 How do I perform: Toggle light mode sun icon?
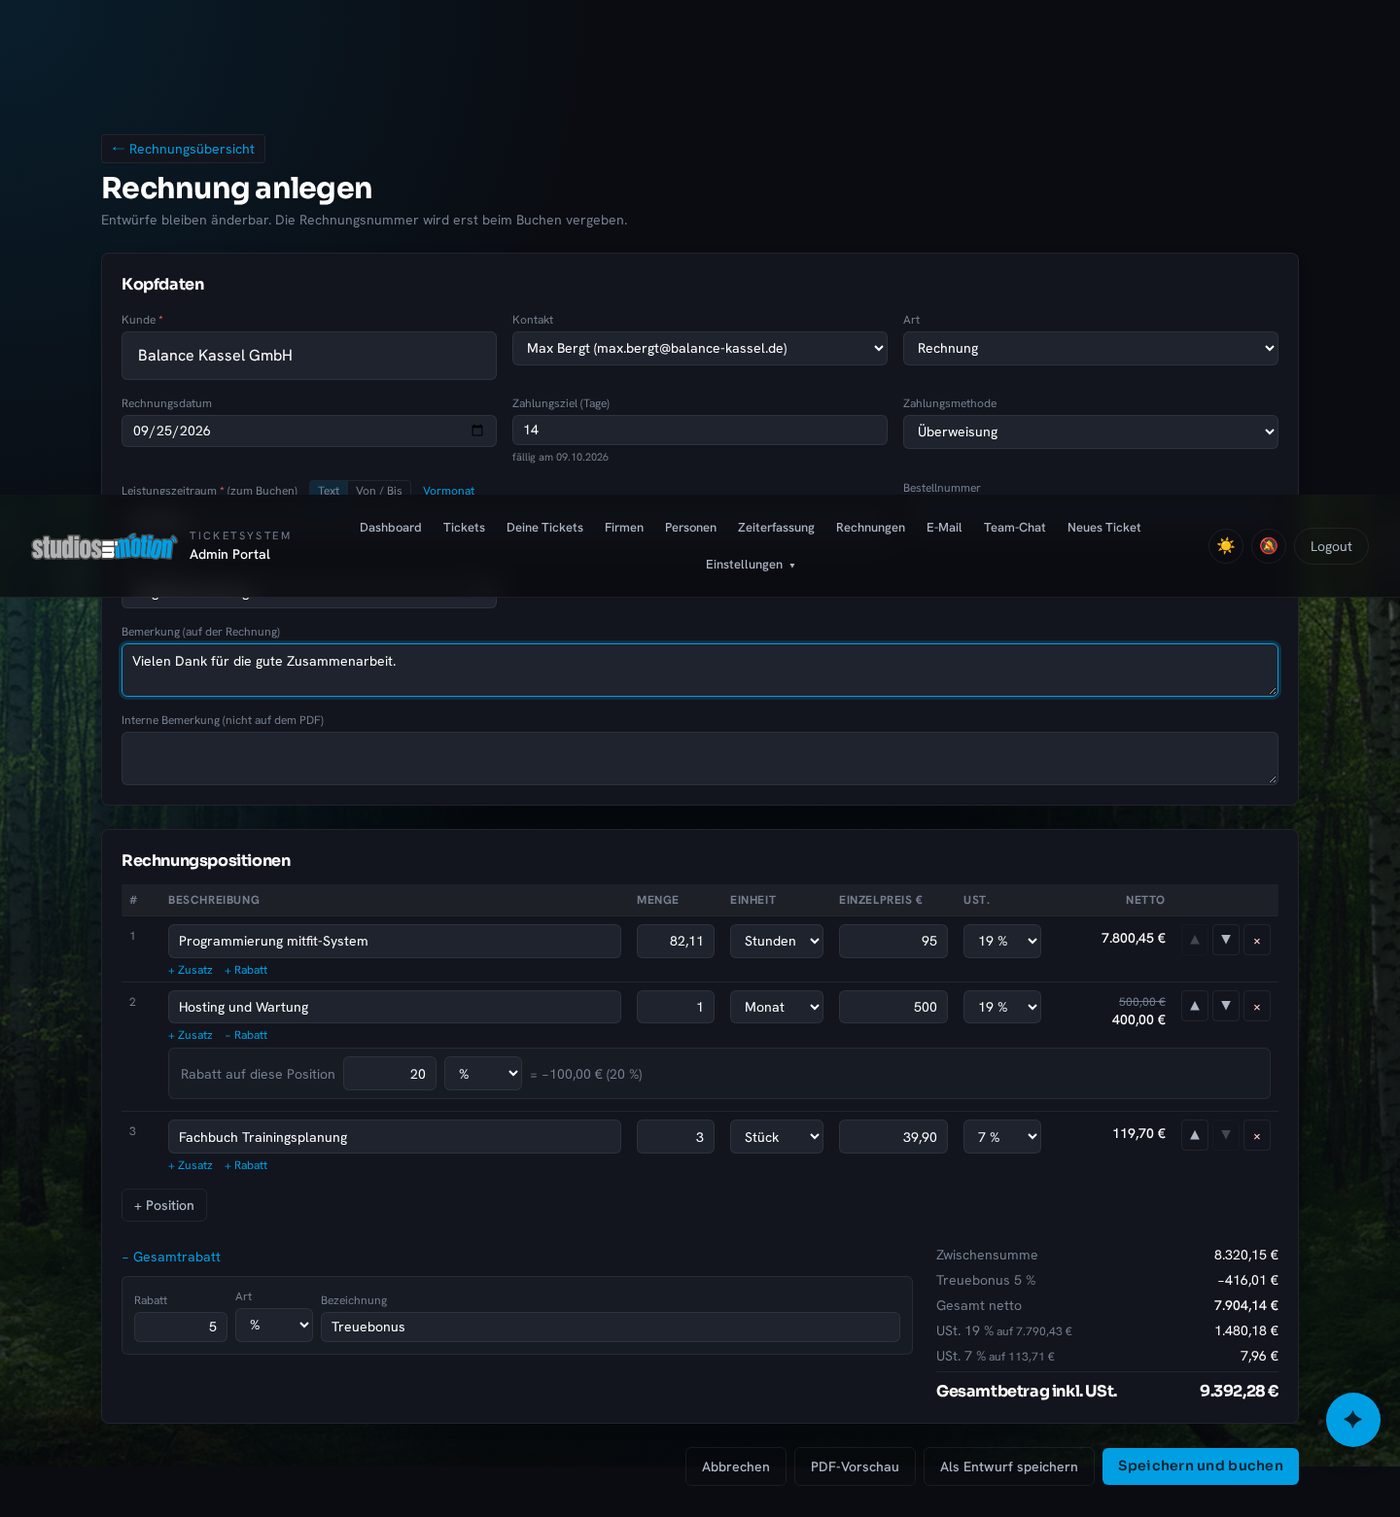1225,546
